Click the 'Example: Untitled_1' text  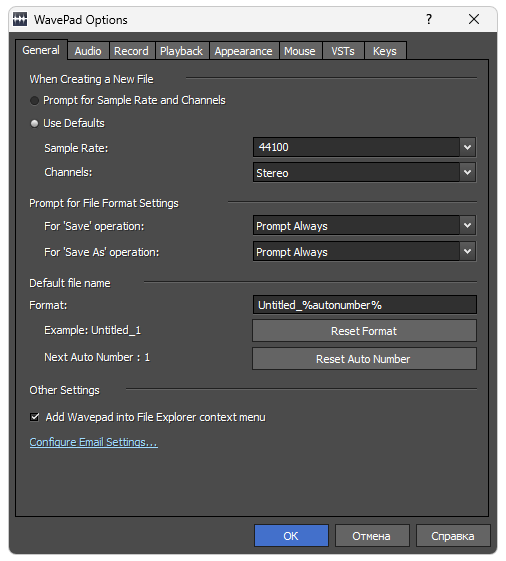(92, 330)
